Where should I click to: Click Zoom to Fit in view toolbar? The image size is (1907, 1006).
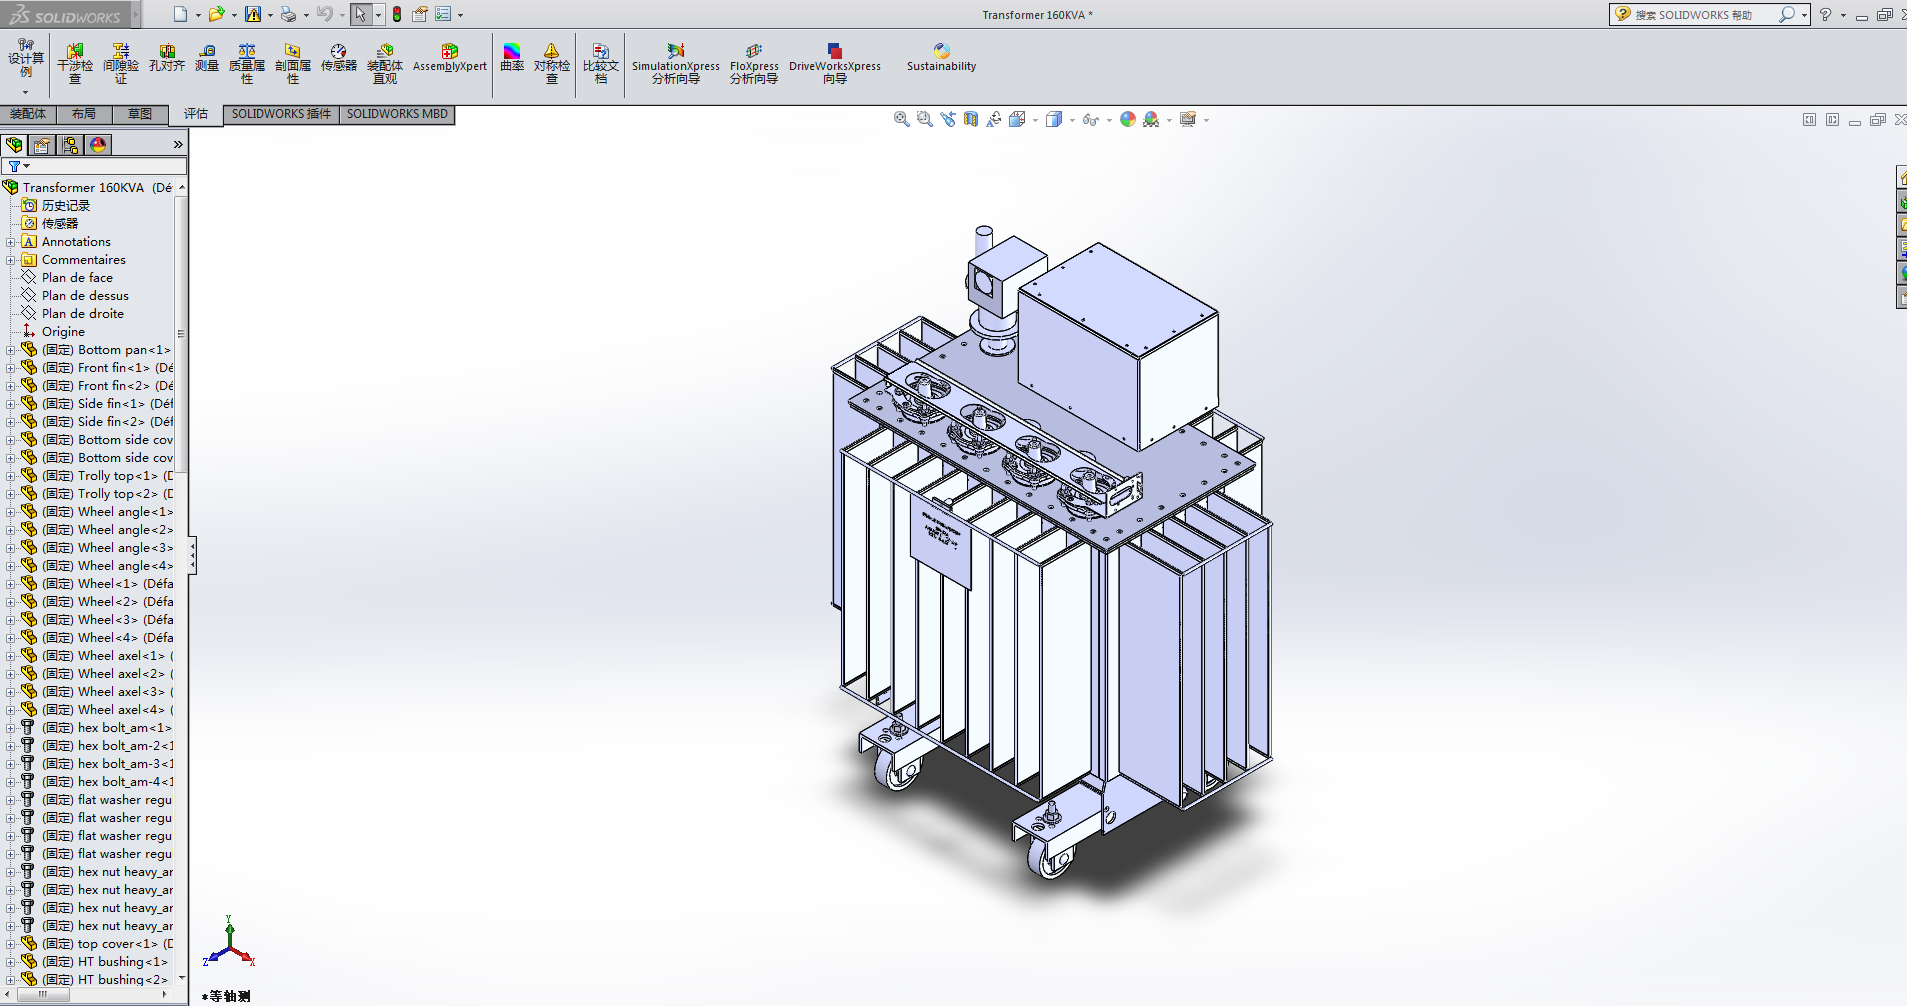[901, 119]
